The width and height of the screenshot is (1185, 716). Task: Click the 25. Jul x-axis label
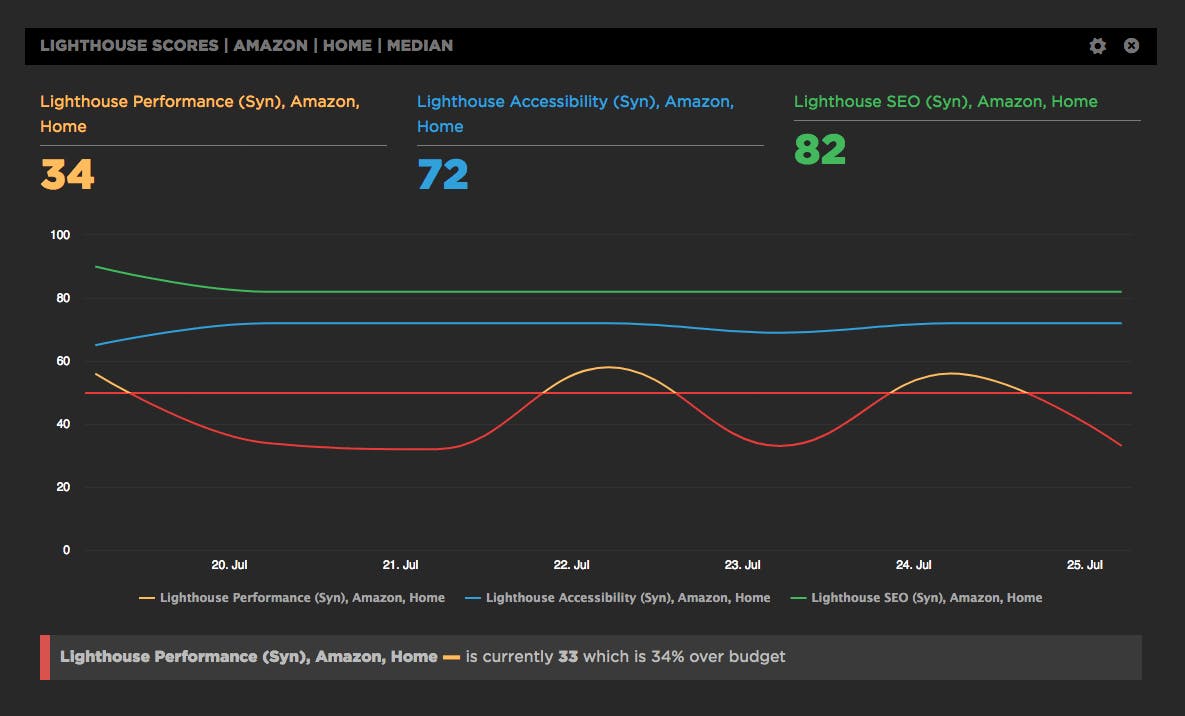point(1084,565)
